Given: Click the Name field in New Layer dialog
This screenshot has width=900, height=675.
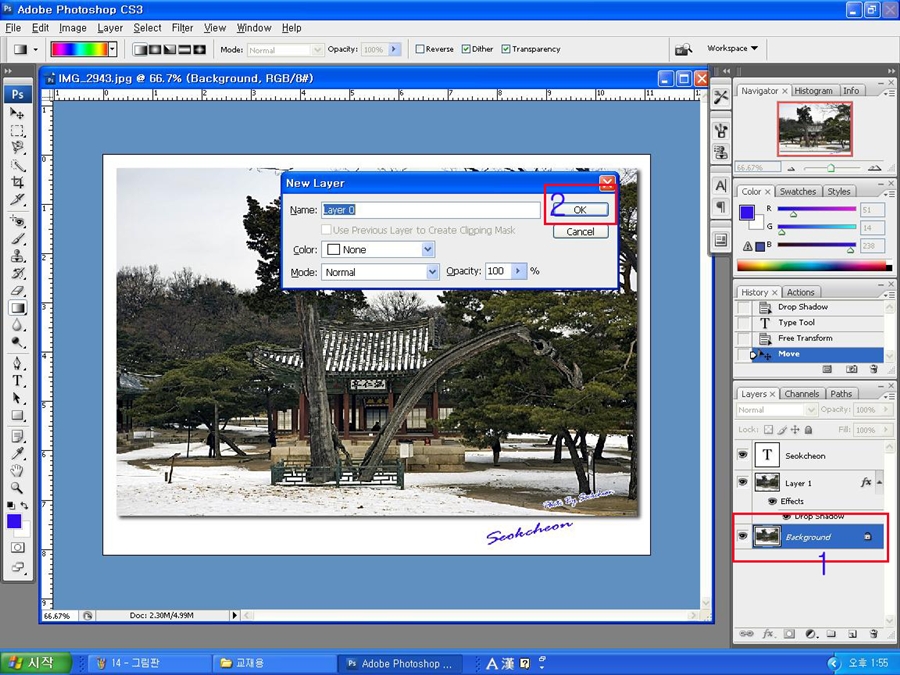Looking at the screenshot, I should pyautogui.click(x=430, y=210).
